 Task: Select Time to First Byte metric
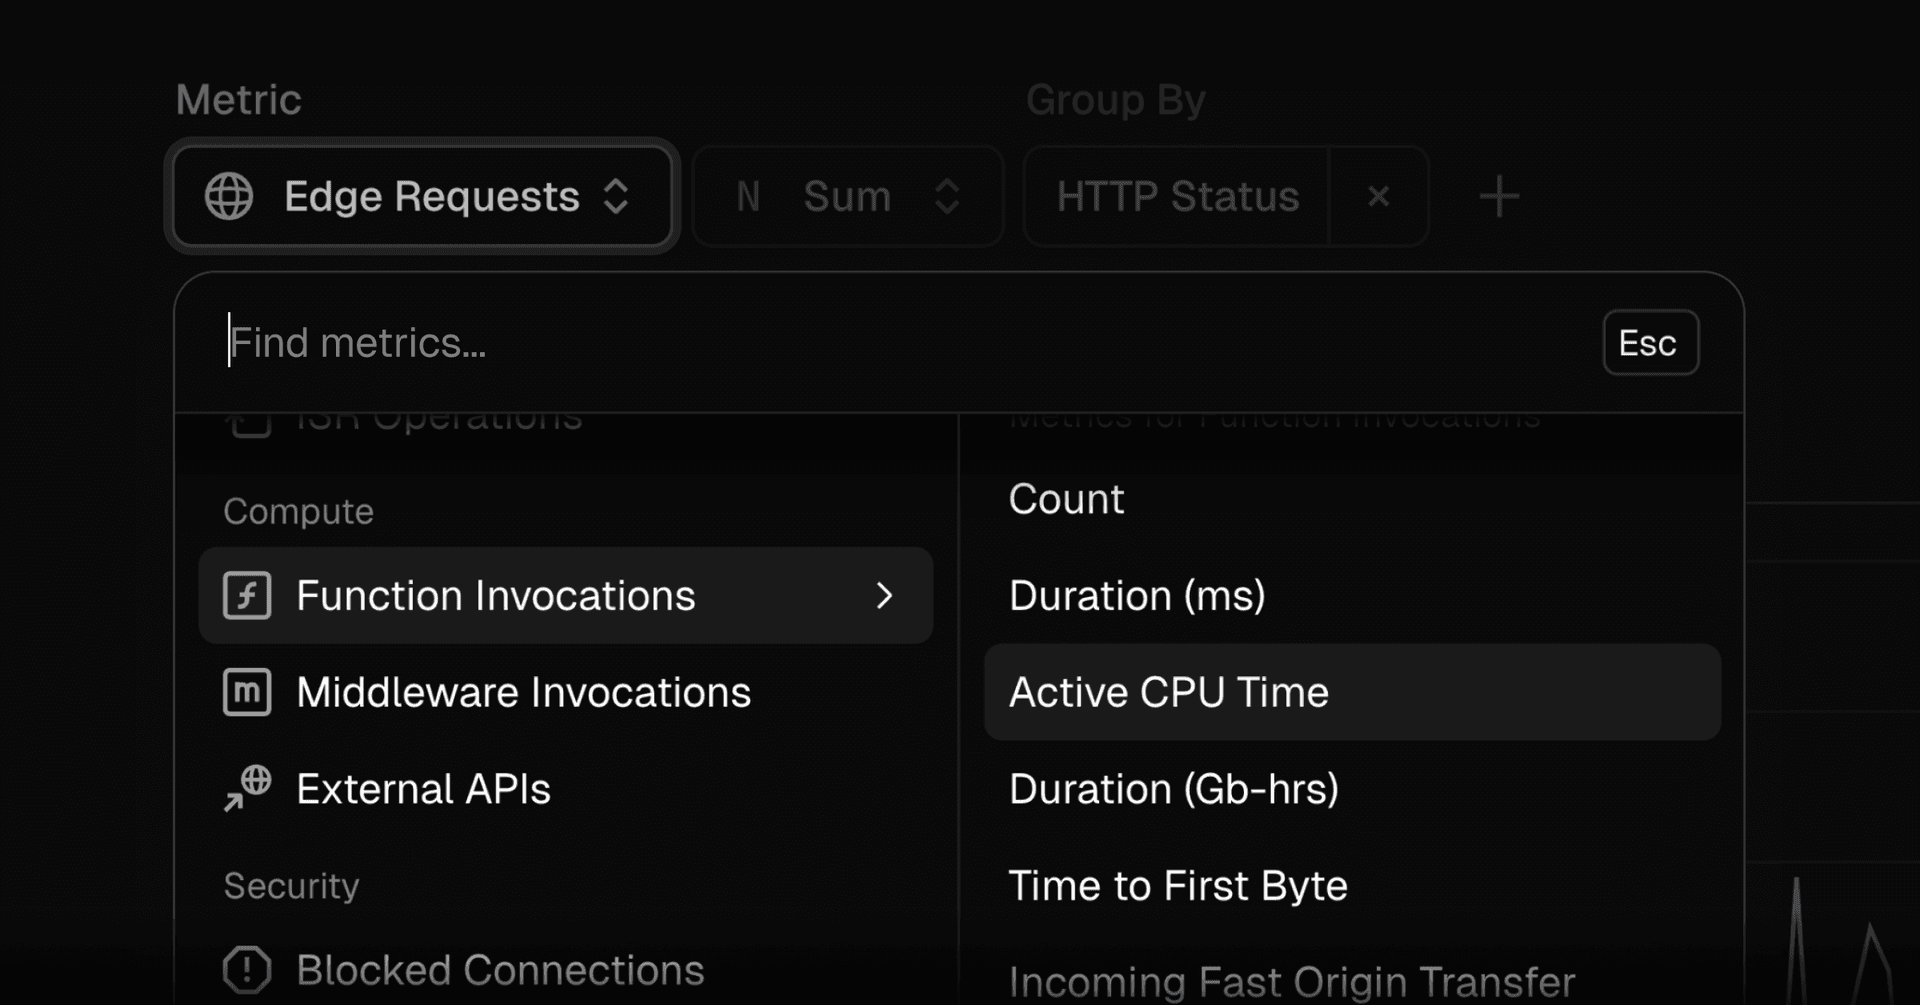click(x=1177, y=886)
